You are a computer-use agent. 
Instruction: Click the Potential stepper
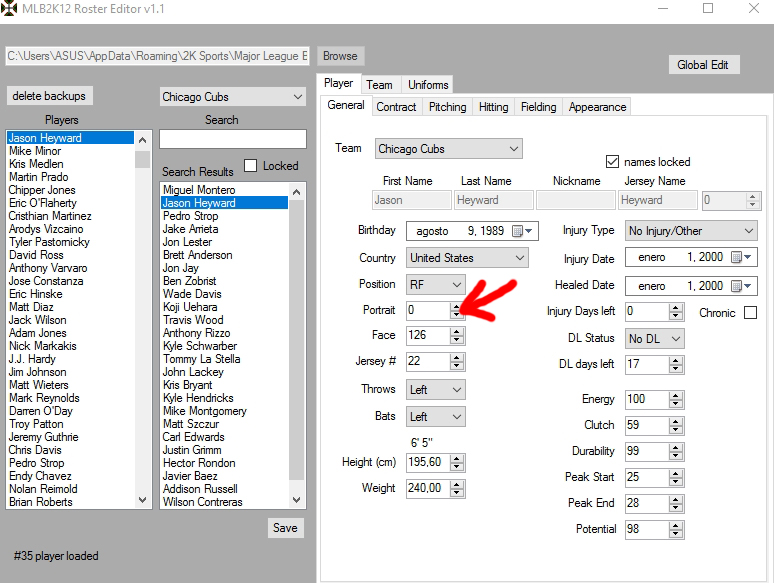[x=676, y=530]
